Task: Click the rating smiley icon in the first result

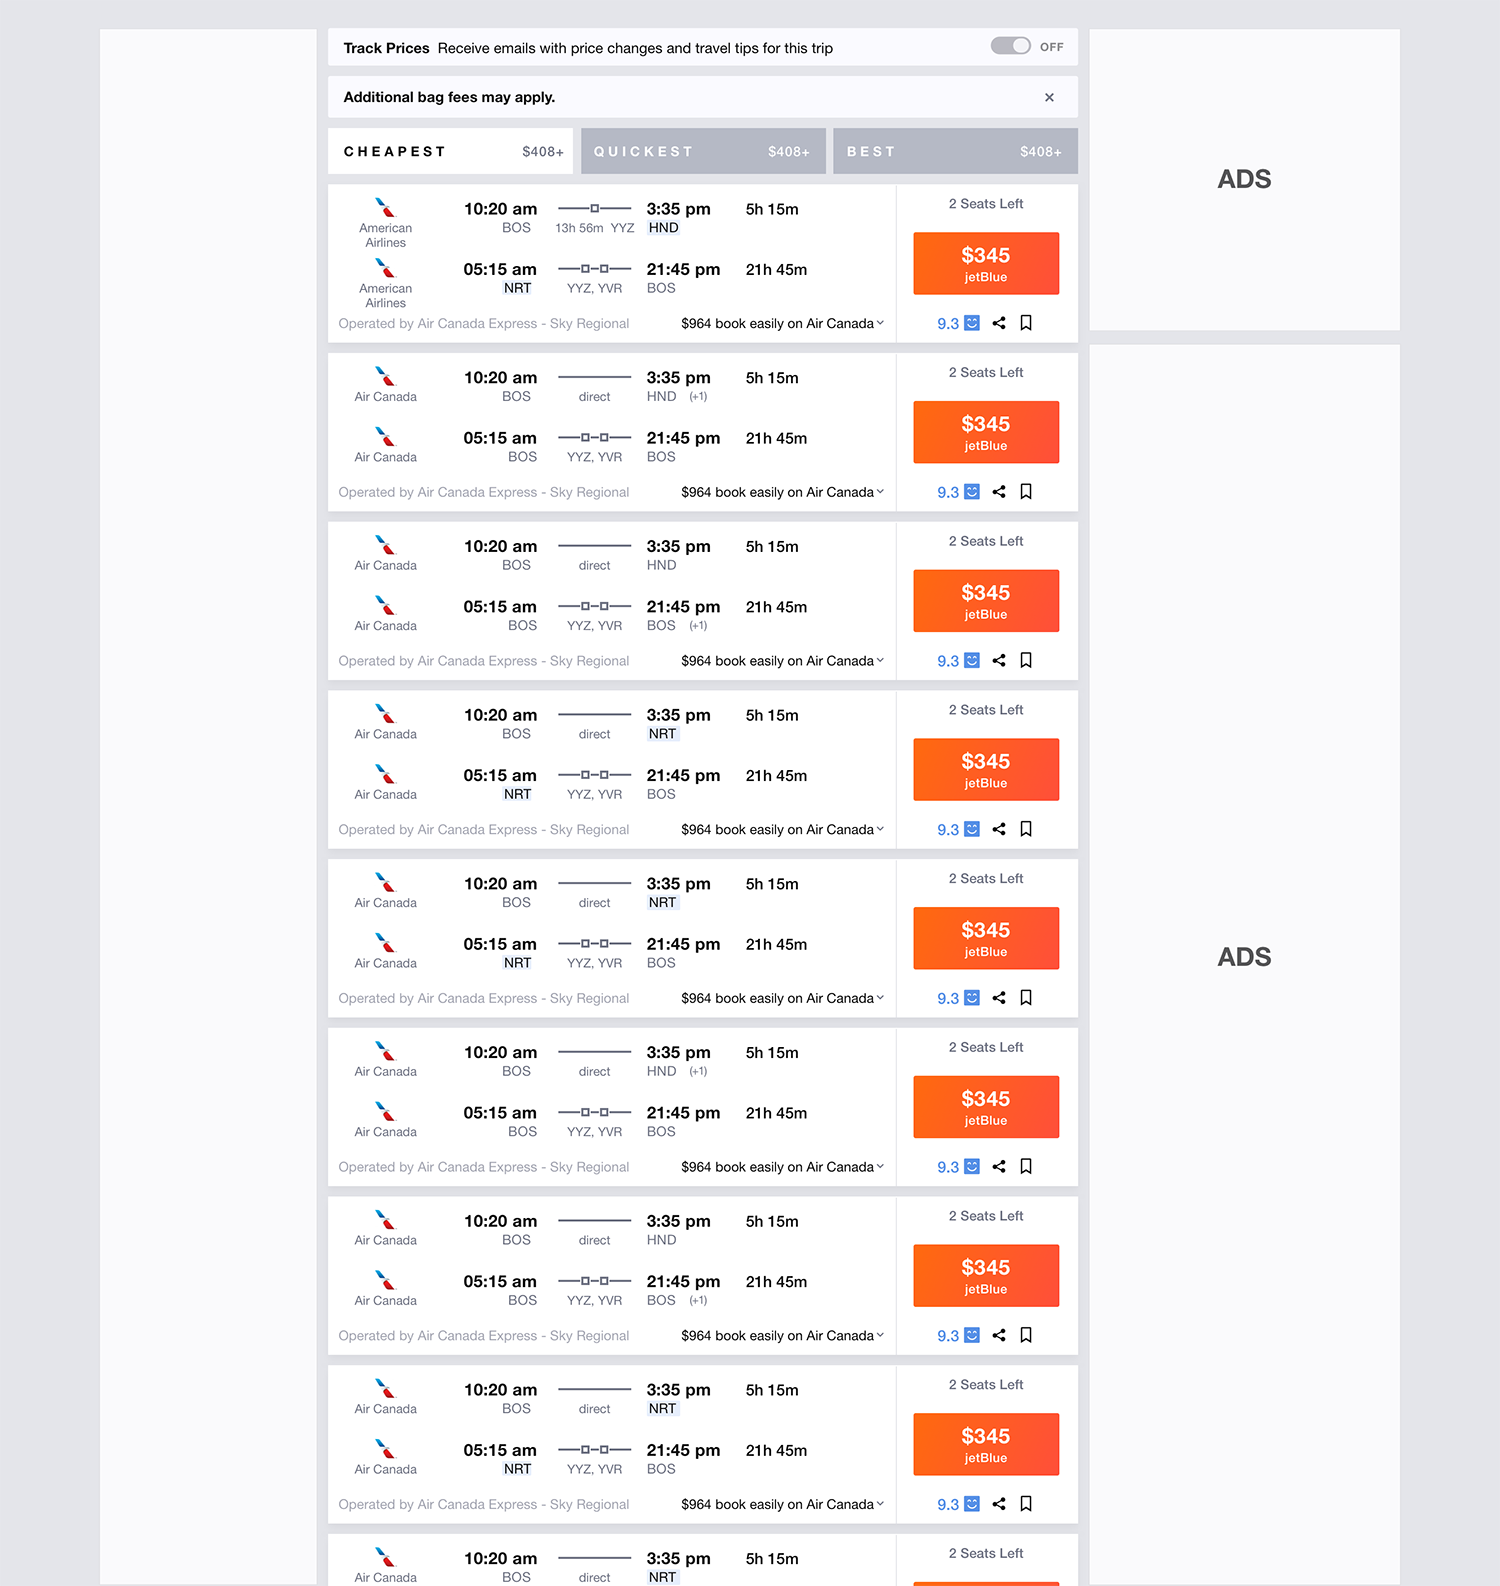Action: point(972,323)
